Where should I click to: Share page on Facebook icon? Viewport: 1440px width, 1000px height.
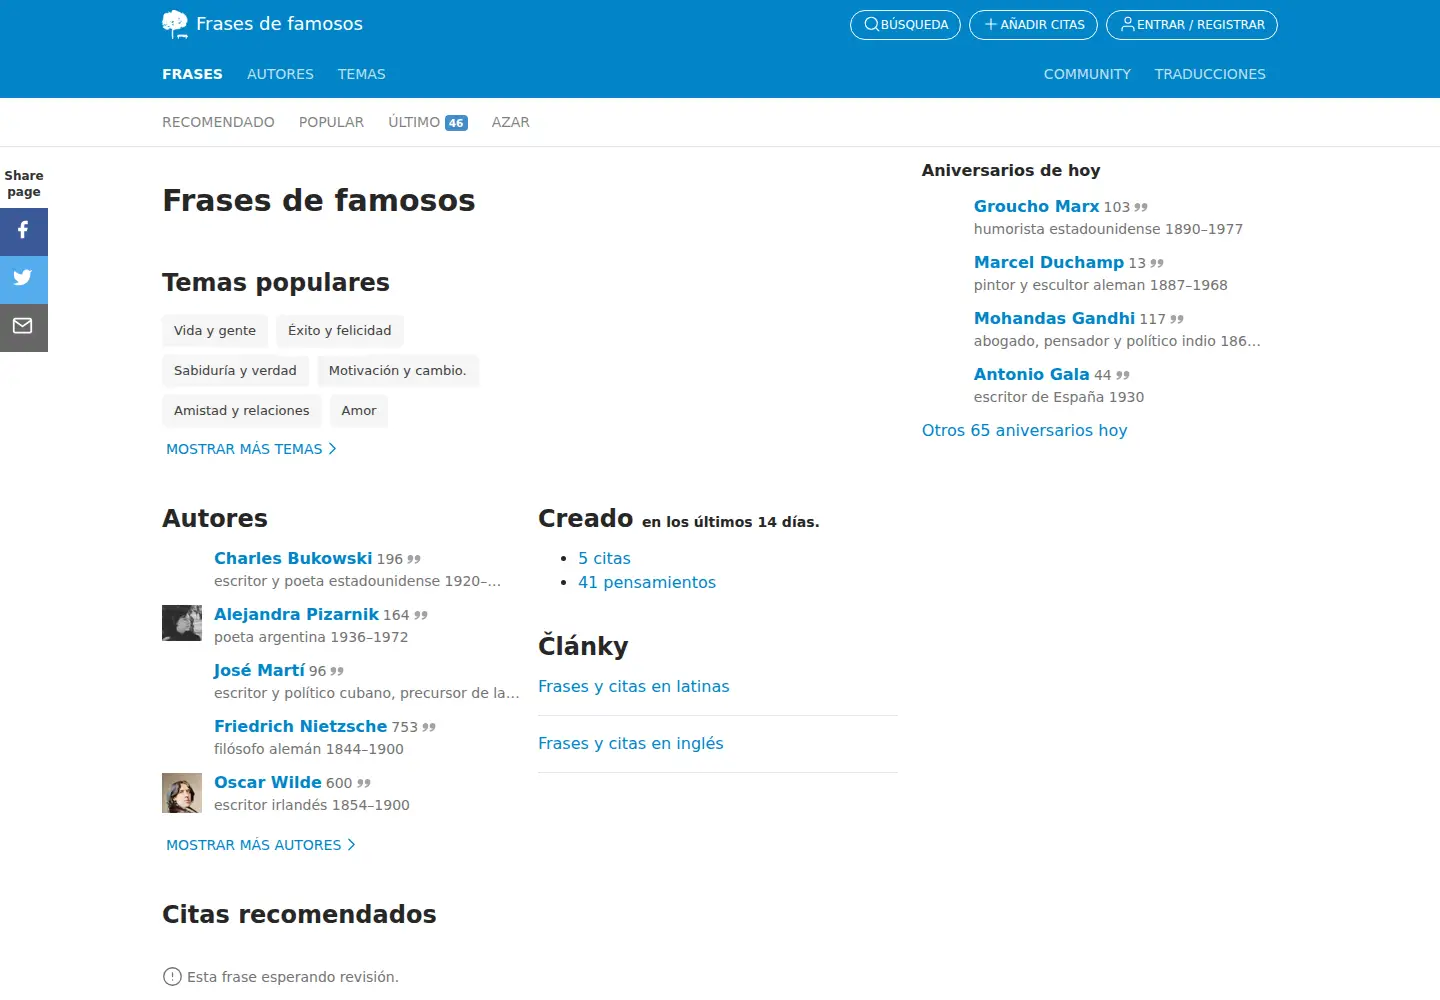point(23,231)
